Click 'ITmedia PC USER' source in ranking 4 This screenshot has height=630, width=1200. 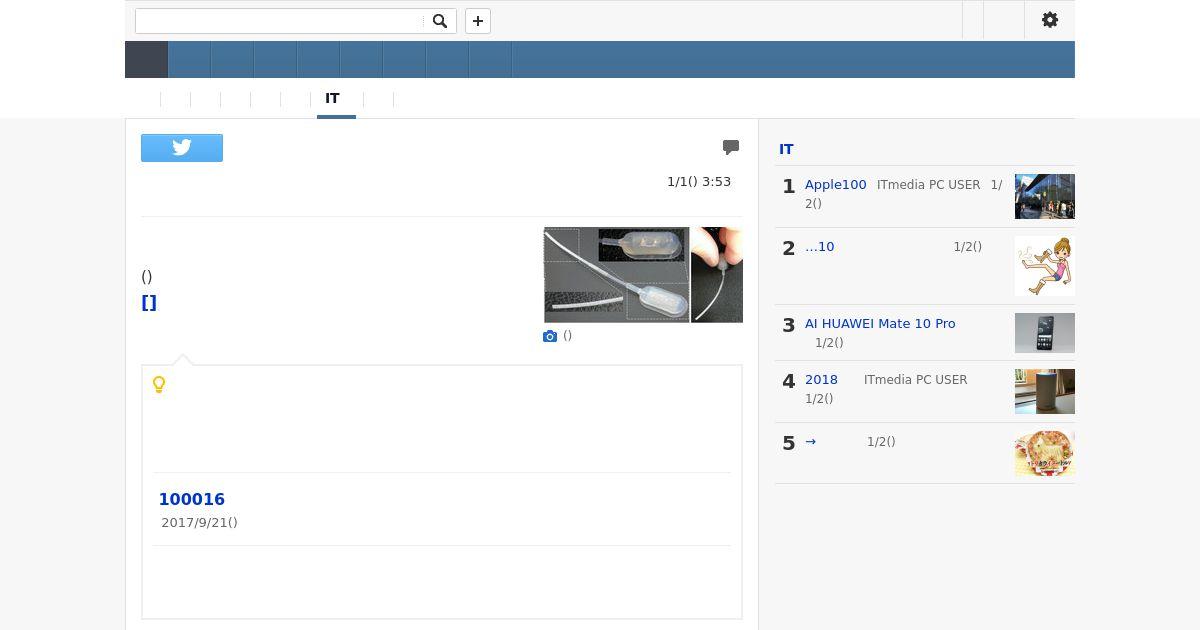click(916, 380)
